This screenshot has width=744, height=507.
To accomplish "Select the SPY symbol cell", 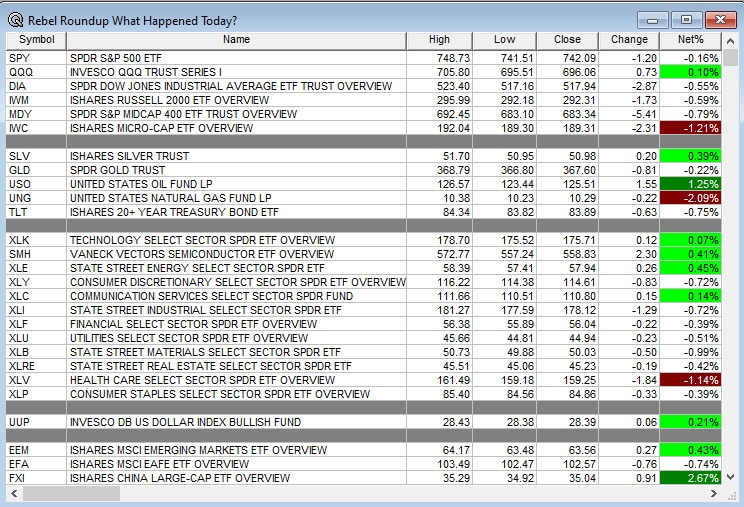I will click(36, 58).
